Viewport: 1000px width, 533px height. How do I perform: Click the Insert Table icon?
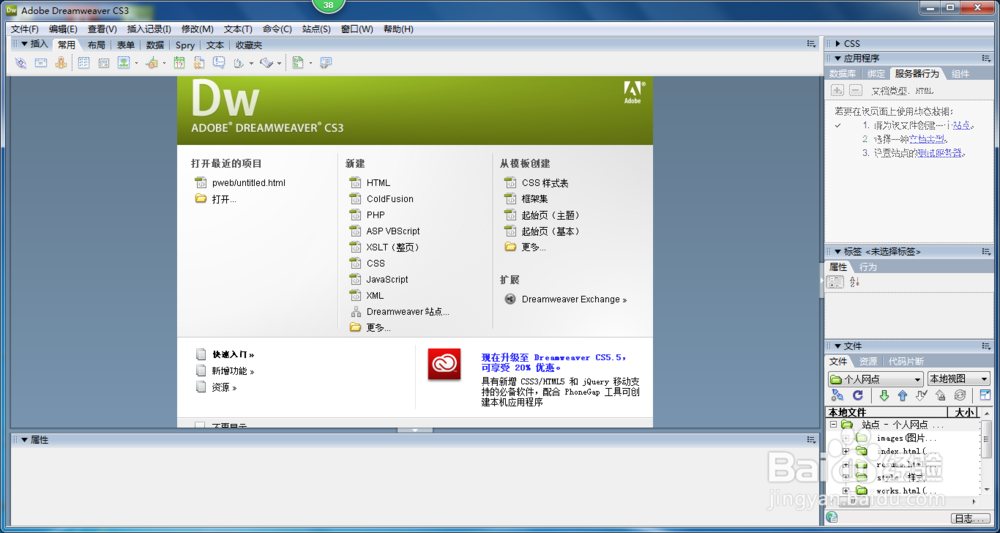[84, 62]
